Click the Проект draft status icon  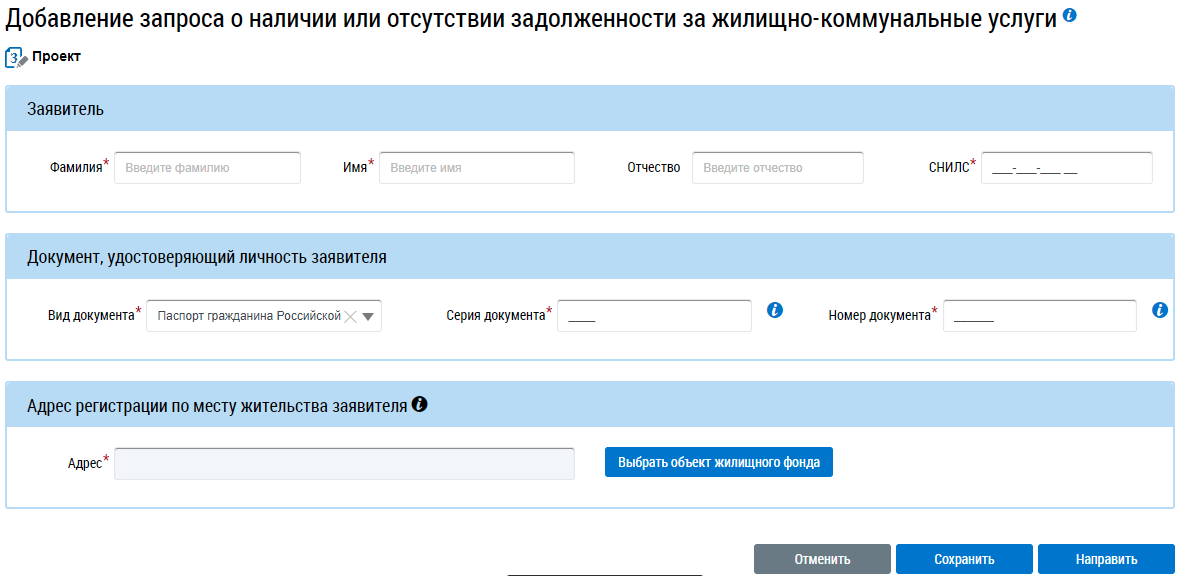click(x=16, y=57)
